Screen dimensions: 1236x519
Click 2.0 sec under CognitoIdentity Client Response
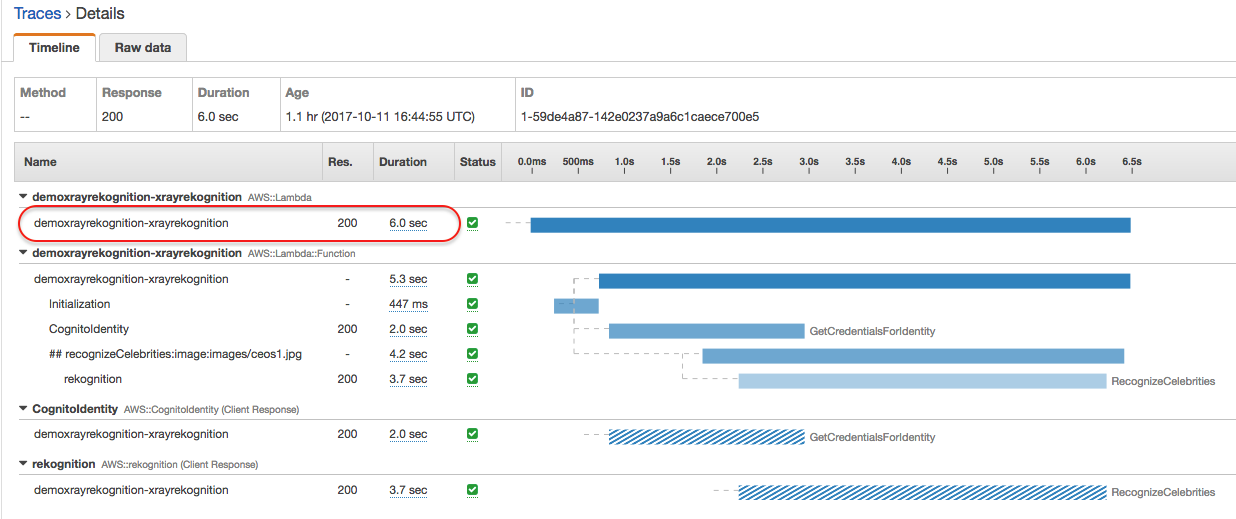click(408, 434)
